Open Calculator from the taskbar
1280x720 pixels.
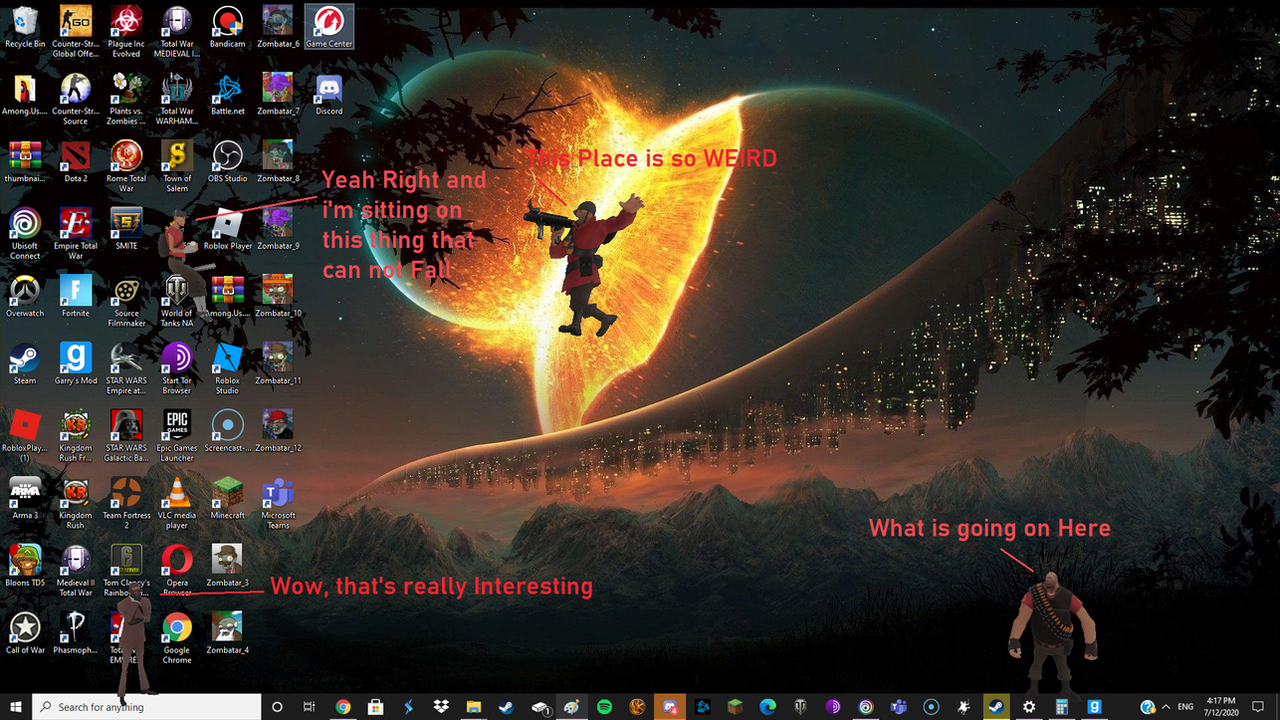pos(1062,707)
